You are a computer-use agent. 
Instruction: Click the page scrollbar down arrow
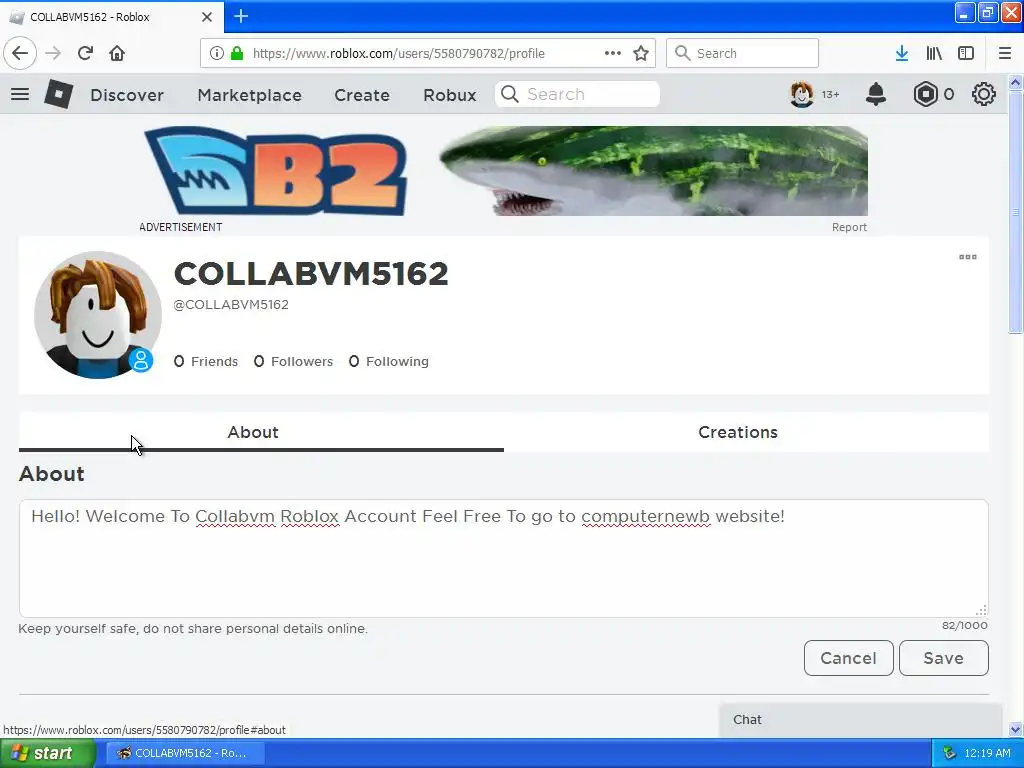click(x=1015, y=729)
